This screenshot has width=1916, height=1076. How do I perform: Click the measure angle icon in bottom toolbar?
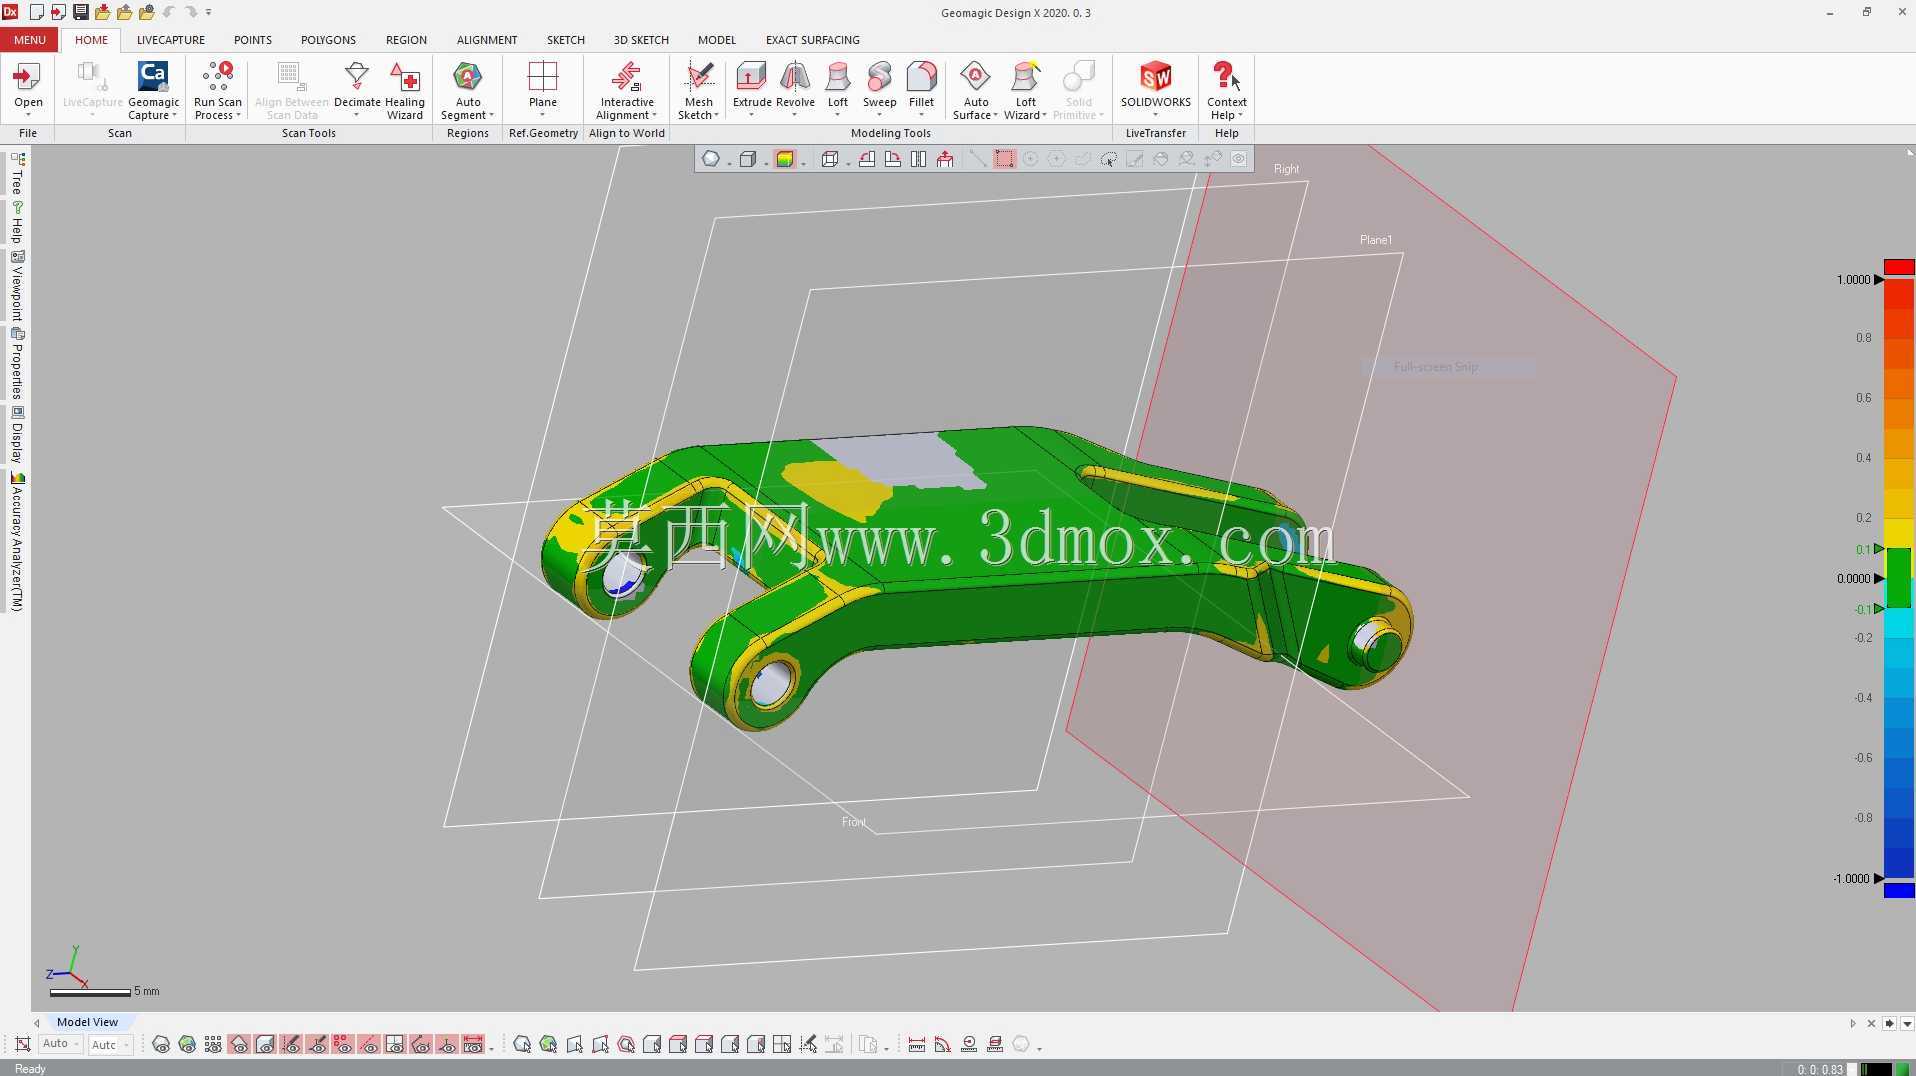[942, 1045]
